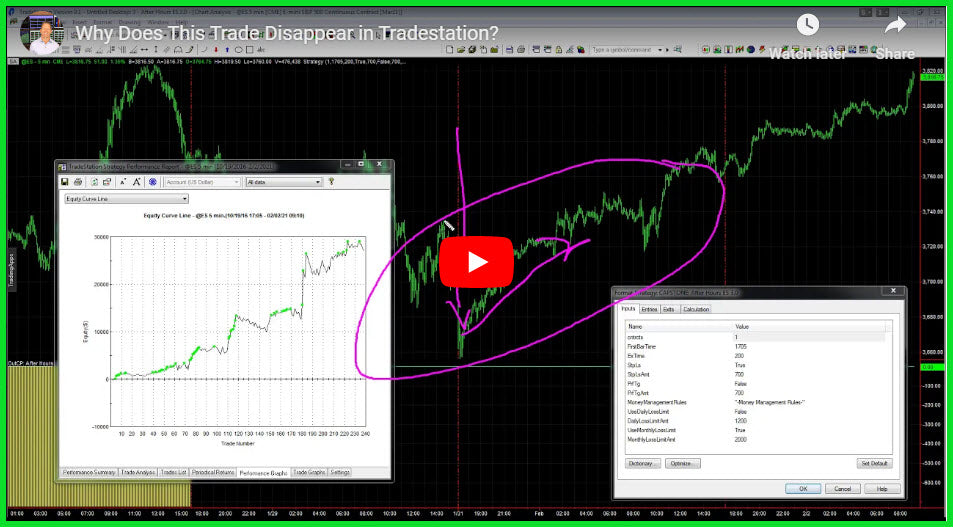
Task: Refresh the performance report data
Action: [94, 182]
